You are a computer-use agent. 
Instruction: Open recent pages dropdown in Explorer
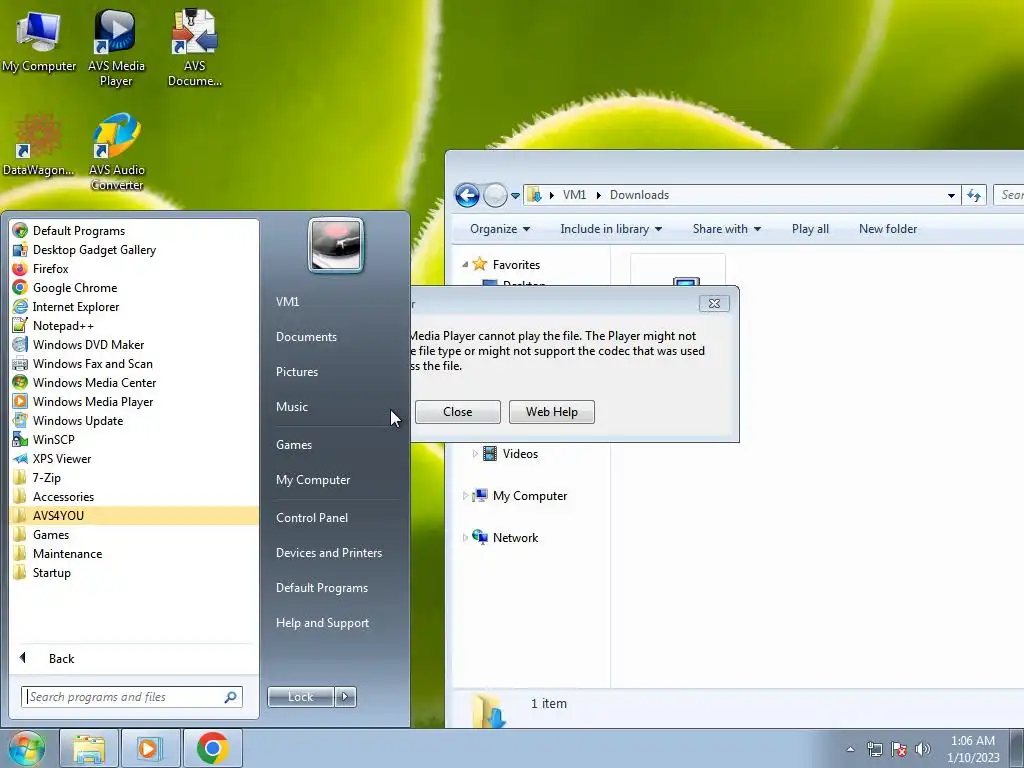(x=515, y=195)
